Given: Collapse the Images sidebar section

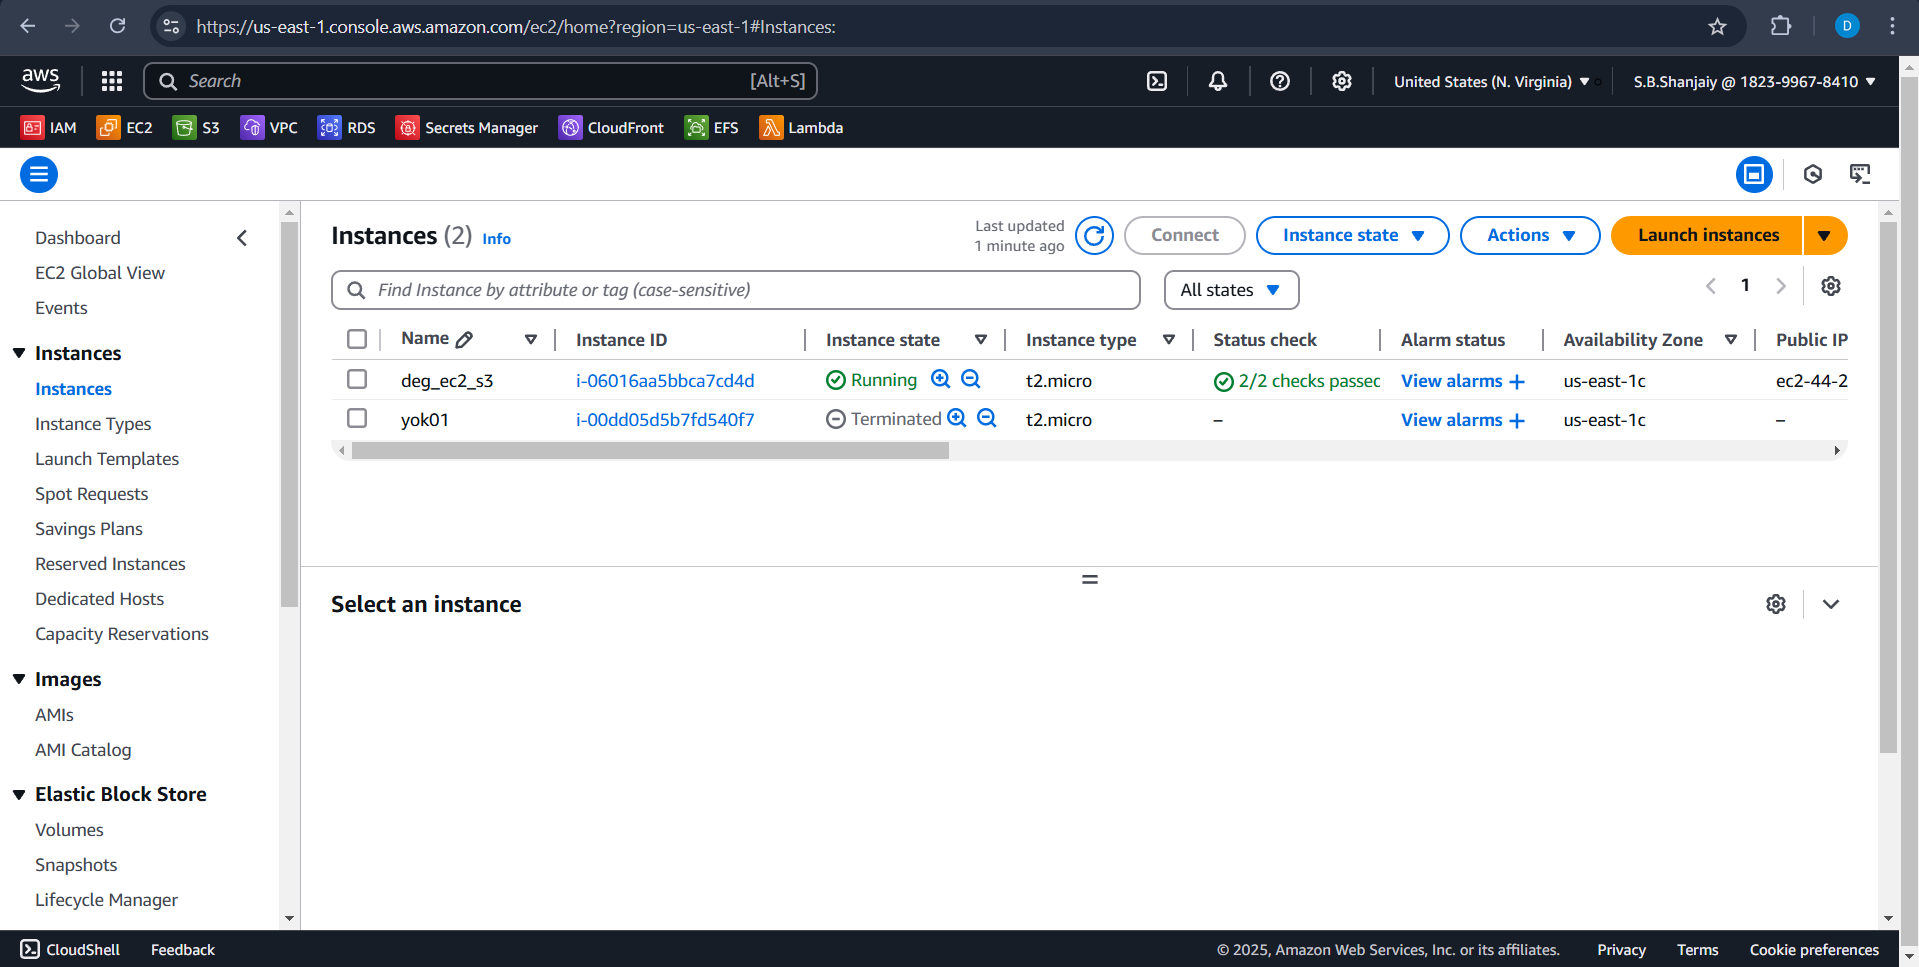Looking at the screenshot, I should coord(19,679).
